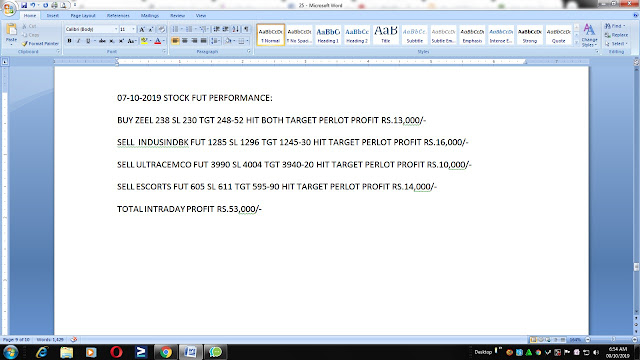Image resolution: width=640 pixels, height=360 pixels.
Task: Increase indent icon
Action: tap(225, 29)
